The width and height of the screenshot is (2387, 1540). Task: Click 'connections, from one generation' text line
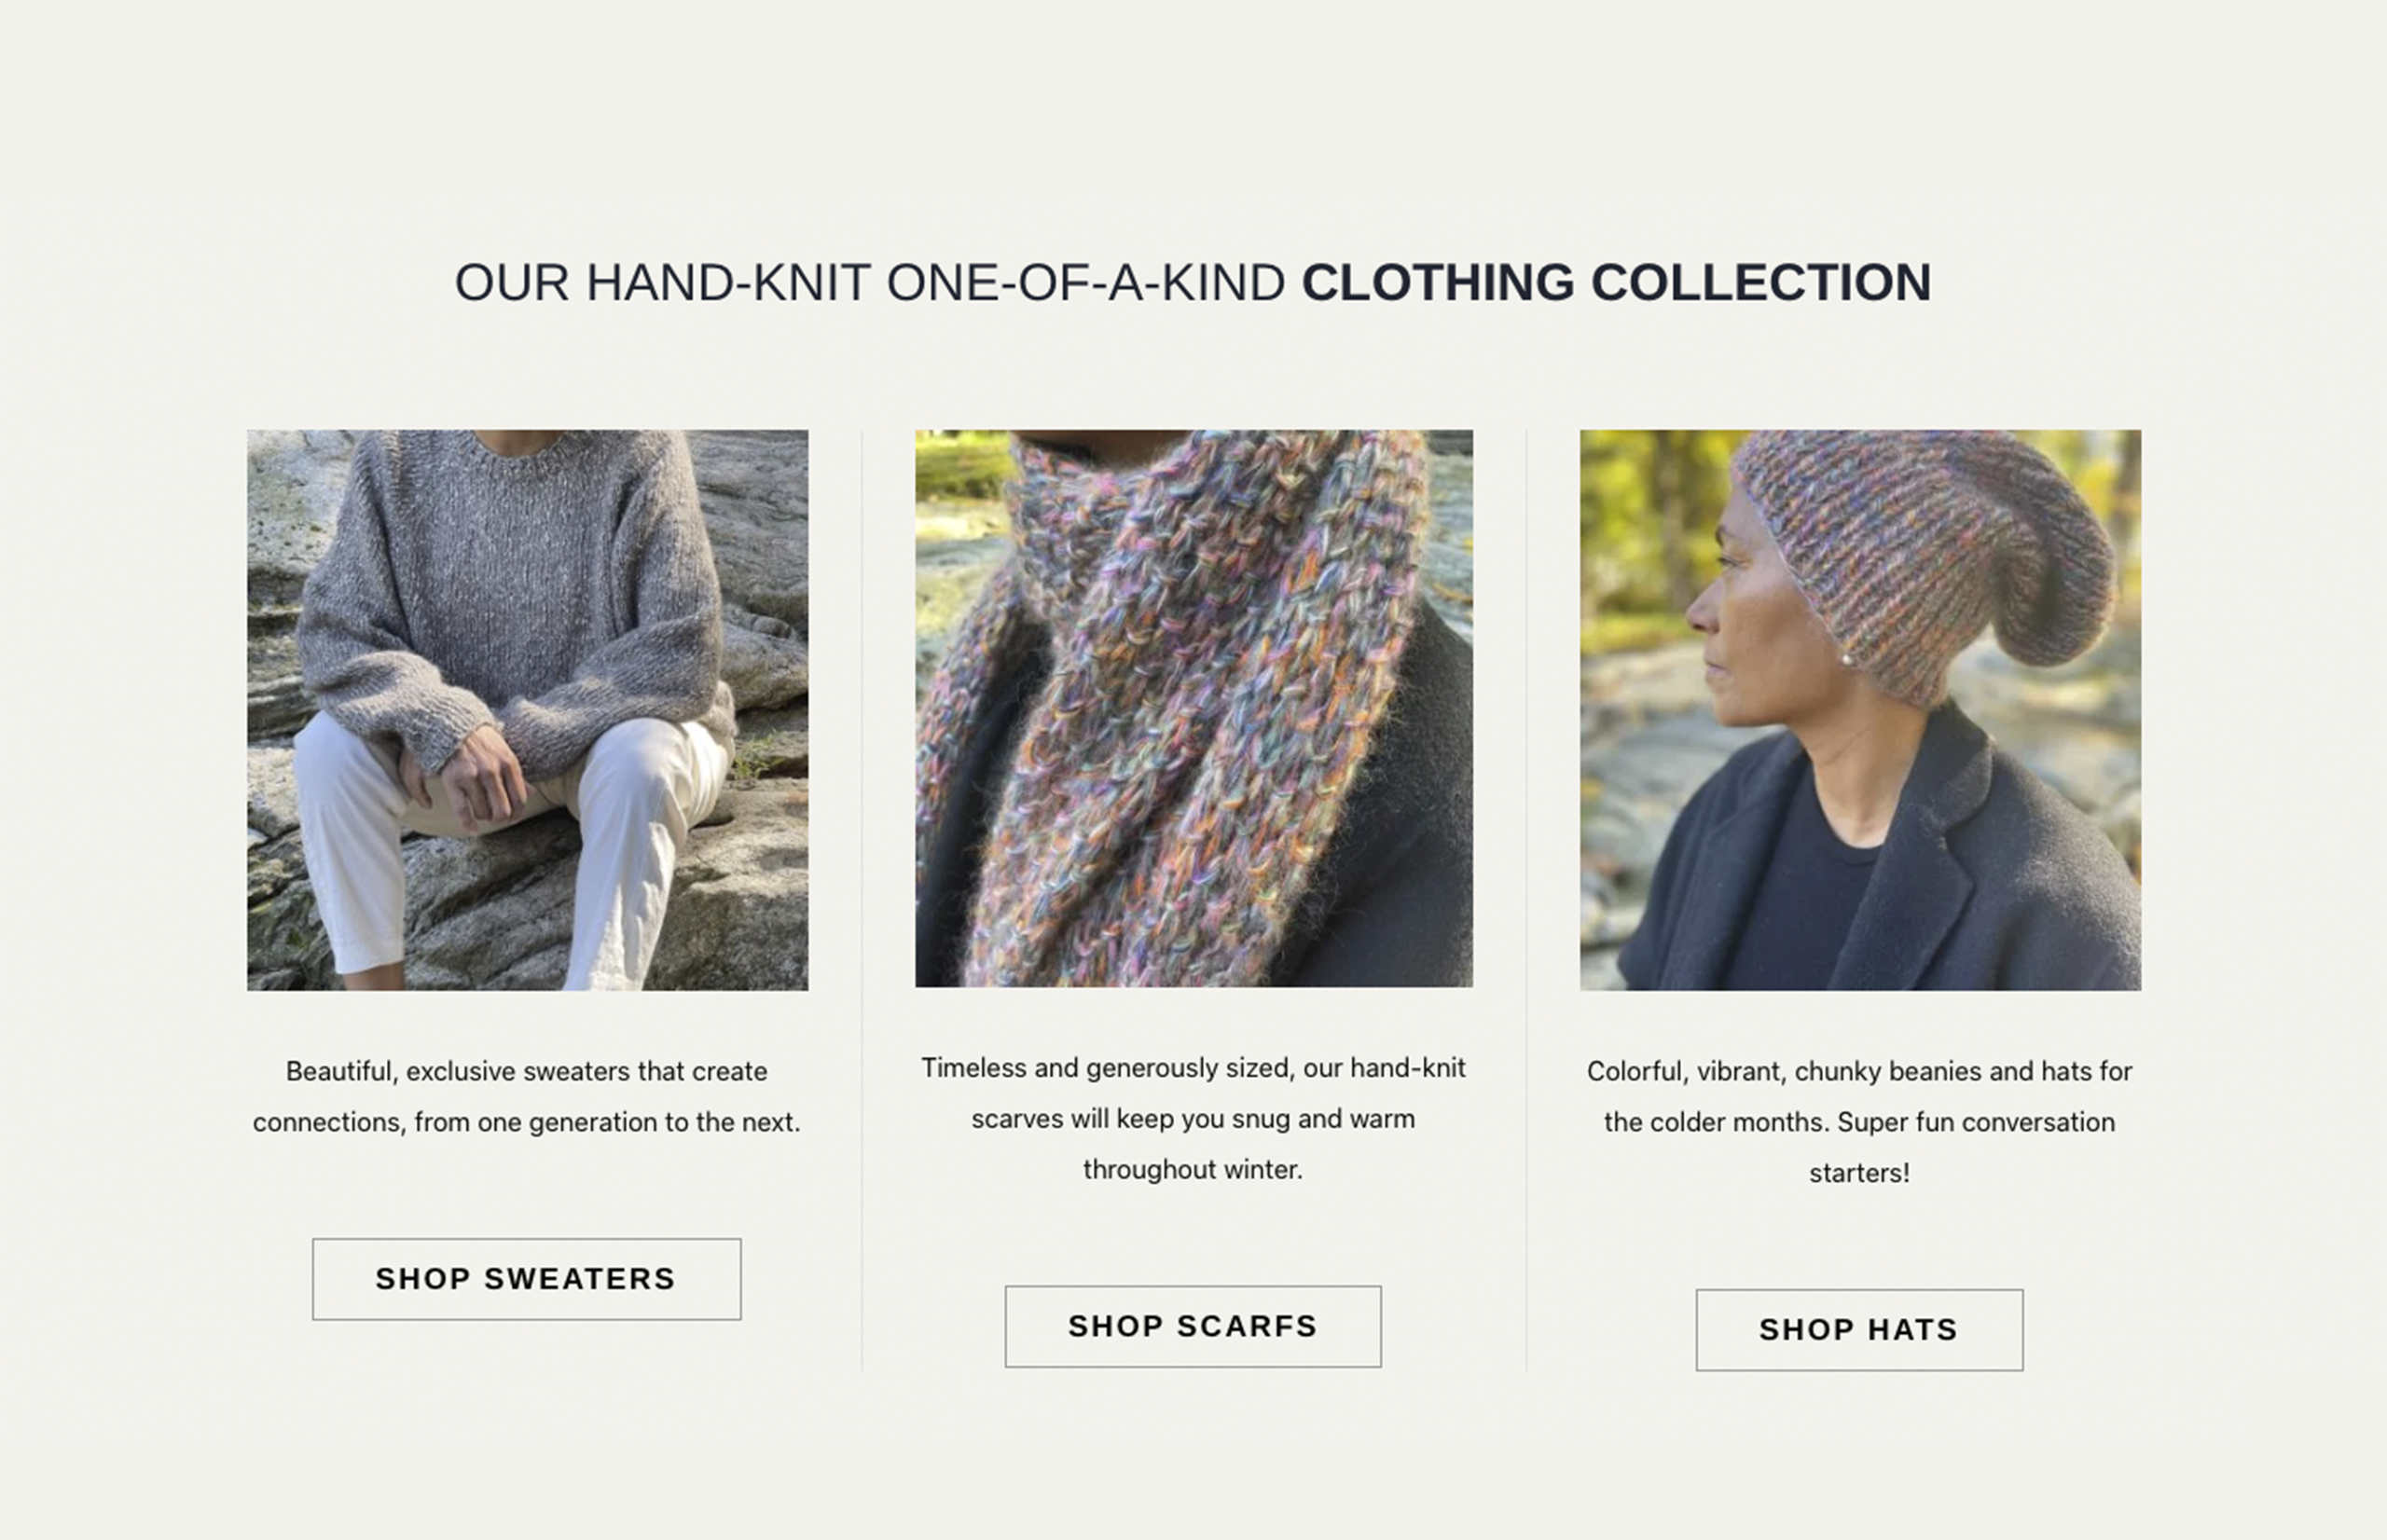click(527, 1122)
